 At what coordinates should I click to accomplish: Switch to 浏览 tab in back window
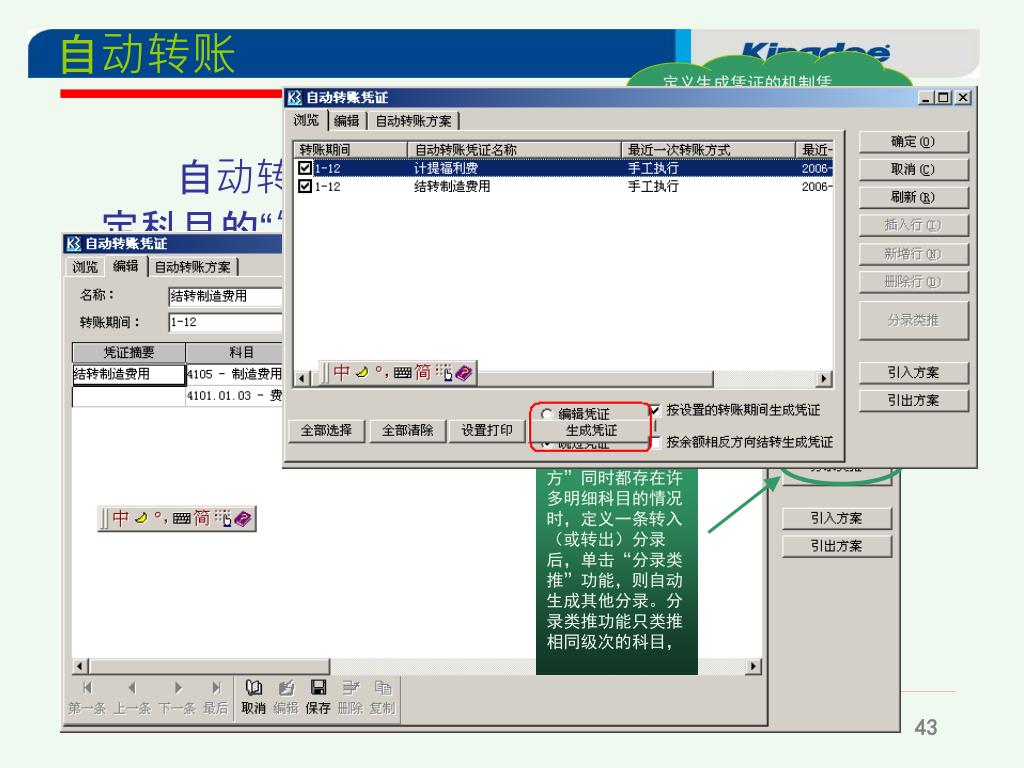pos(85,266)
